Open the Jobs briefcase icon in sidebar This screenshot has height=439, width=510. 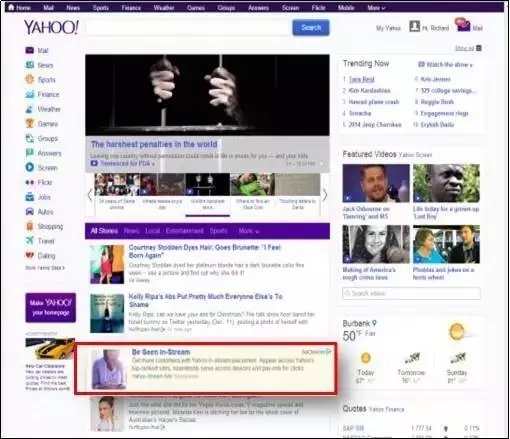(x=30, y=197)
